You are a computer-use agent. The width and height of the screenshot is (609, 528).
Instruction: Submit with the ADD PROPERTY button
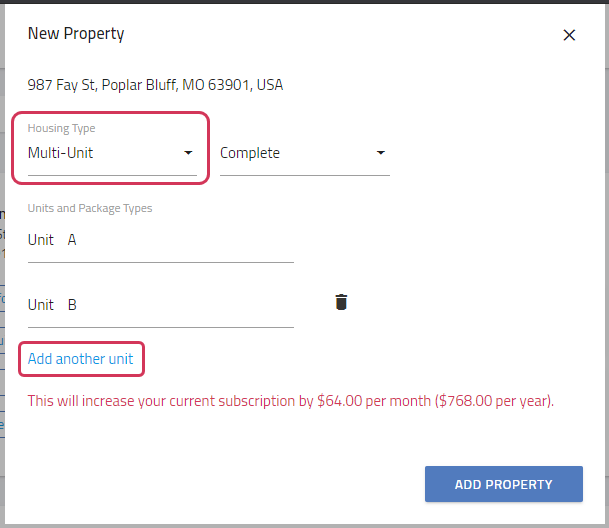[504, 484]
